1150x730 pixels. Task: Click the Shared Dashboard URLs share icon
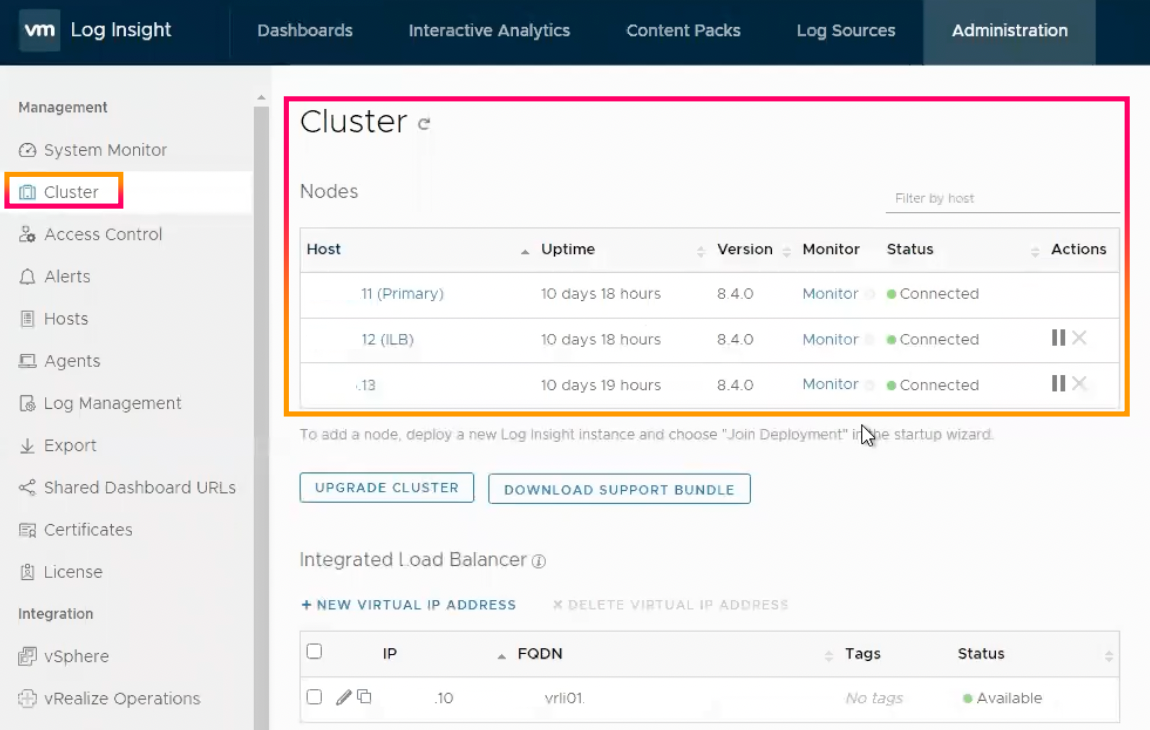[x=27, y=488]
